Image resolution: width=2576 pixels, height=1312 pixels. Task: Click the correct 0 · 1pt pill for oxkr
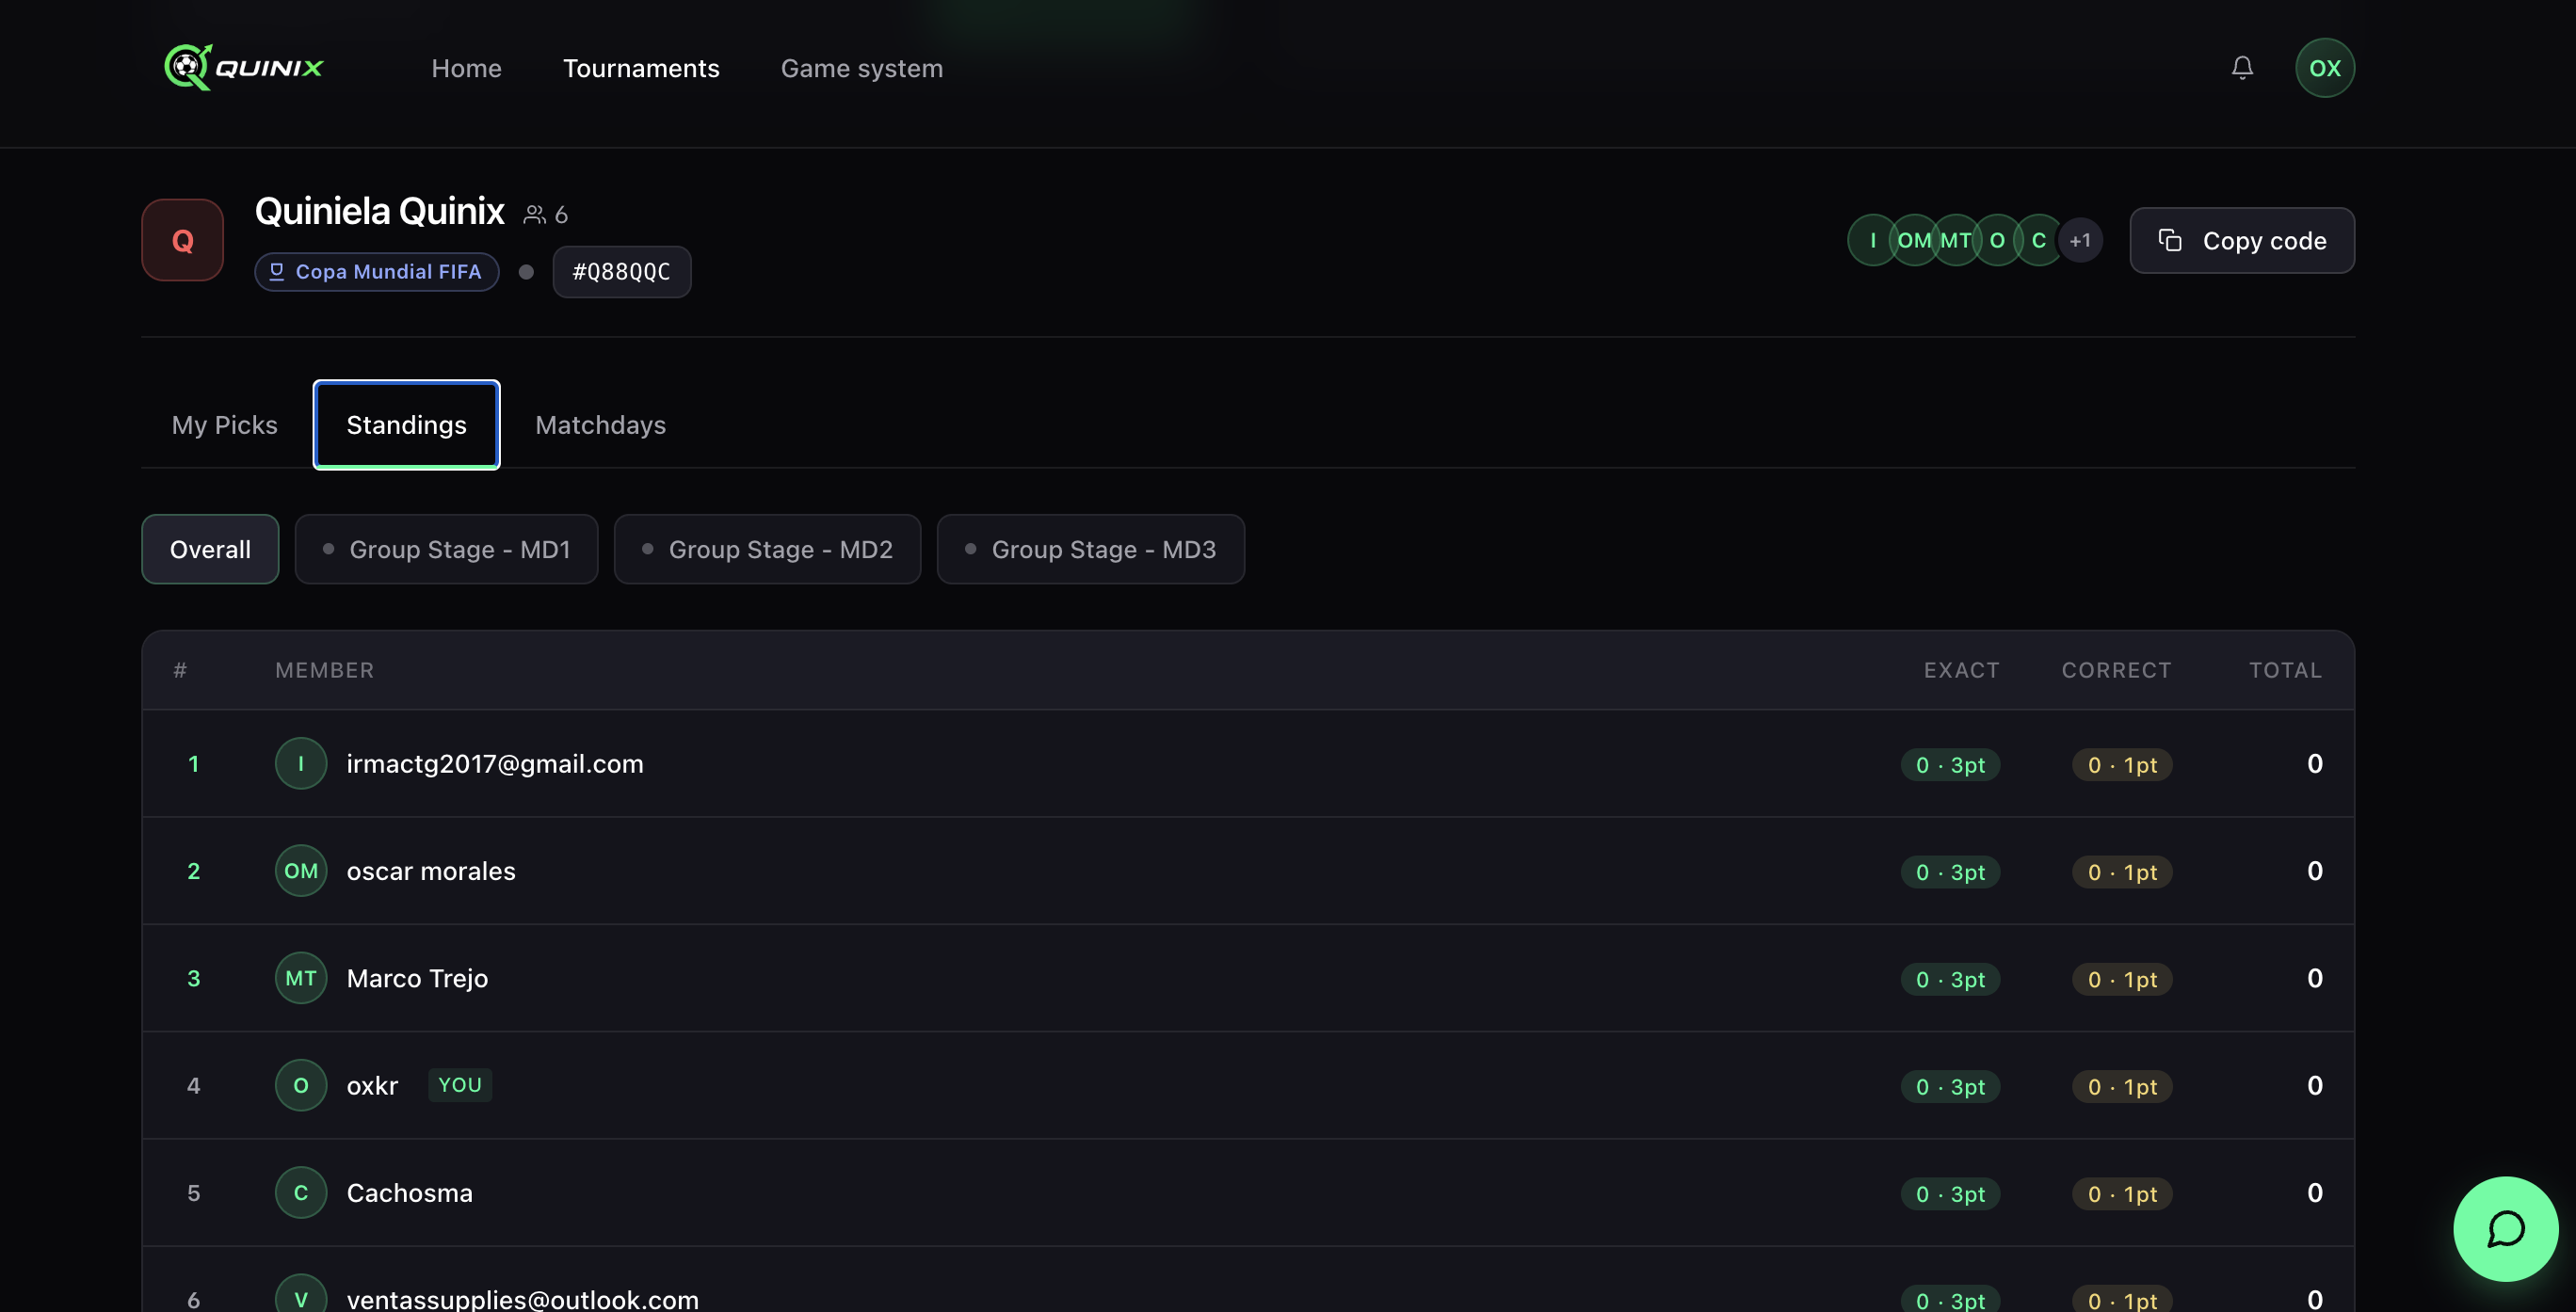(2122, 1086)
